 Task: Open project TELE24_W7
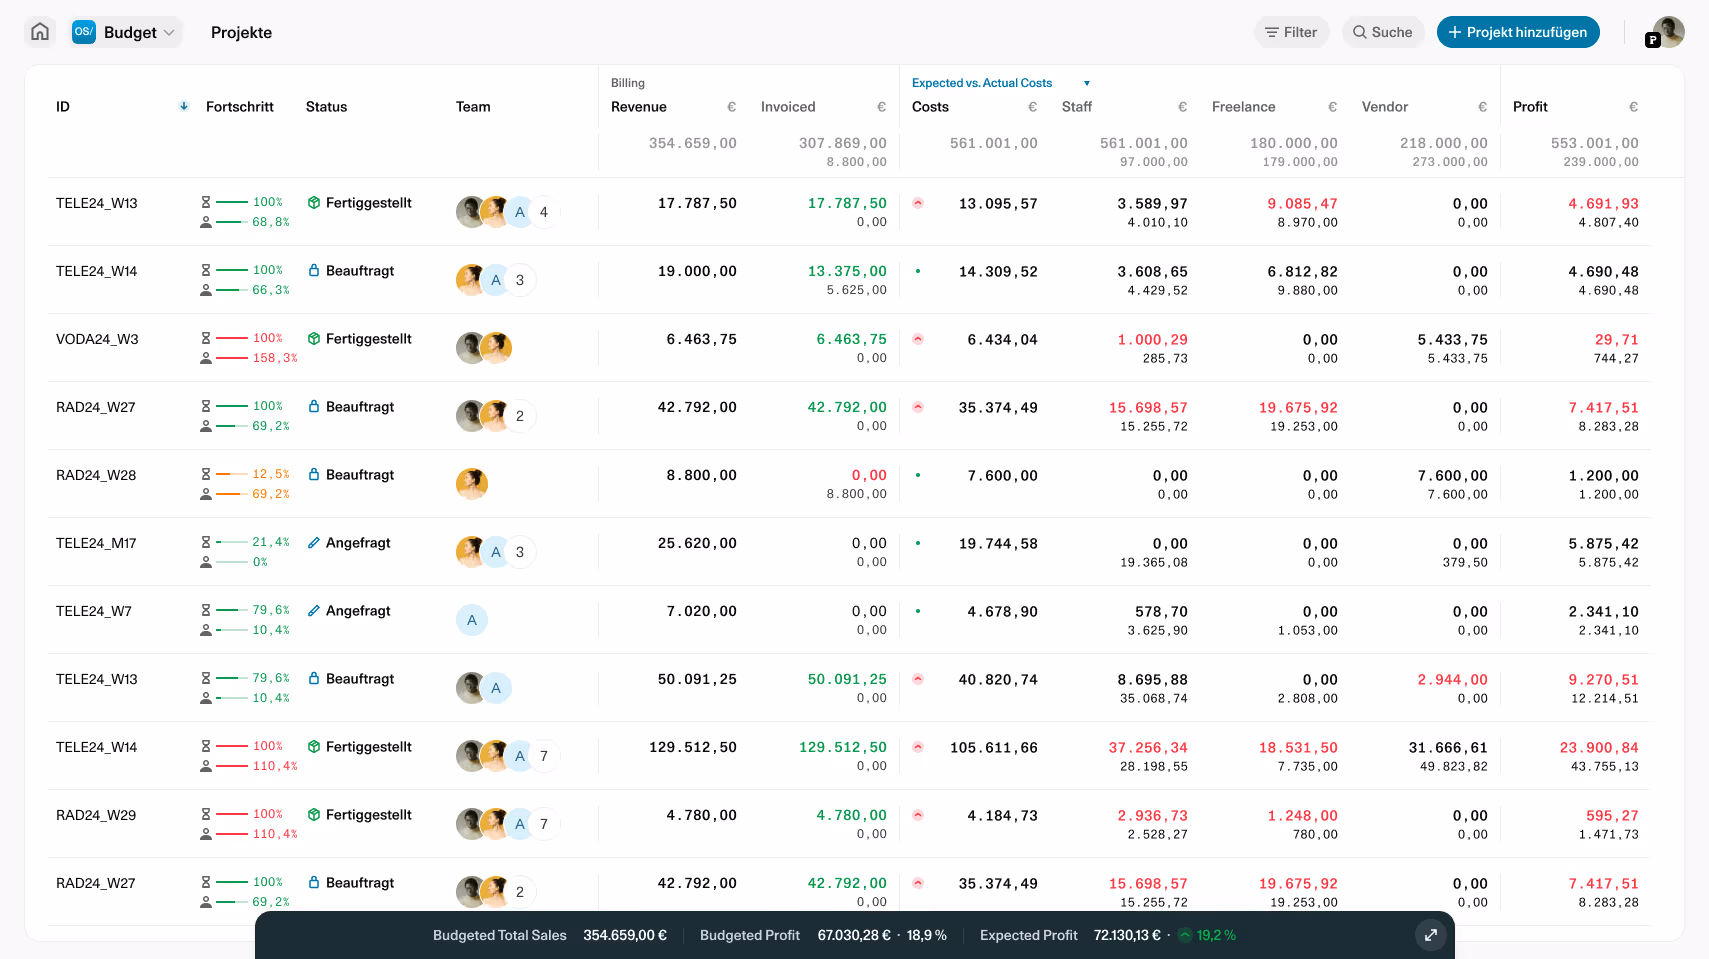(94, 611)
